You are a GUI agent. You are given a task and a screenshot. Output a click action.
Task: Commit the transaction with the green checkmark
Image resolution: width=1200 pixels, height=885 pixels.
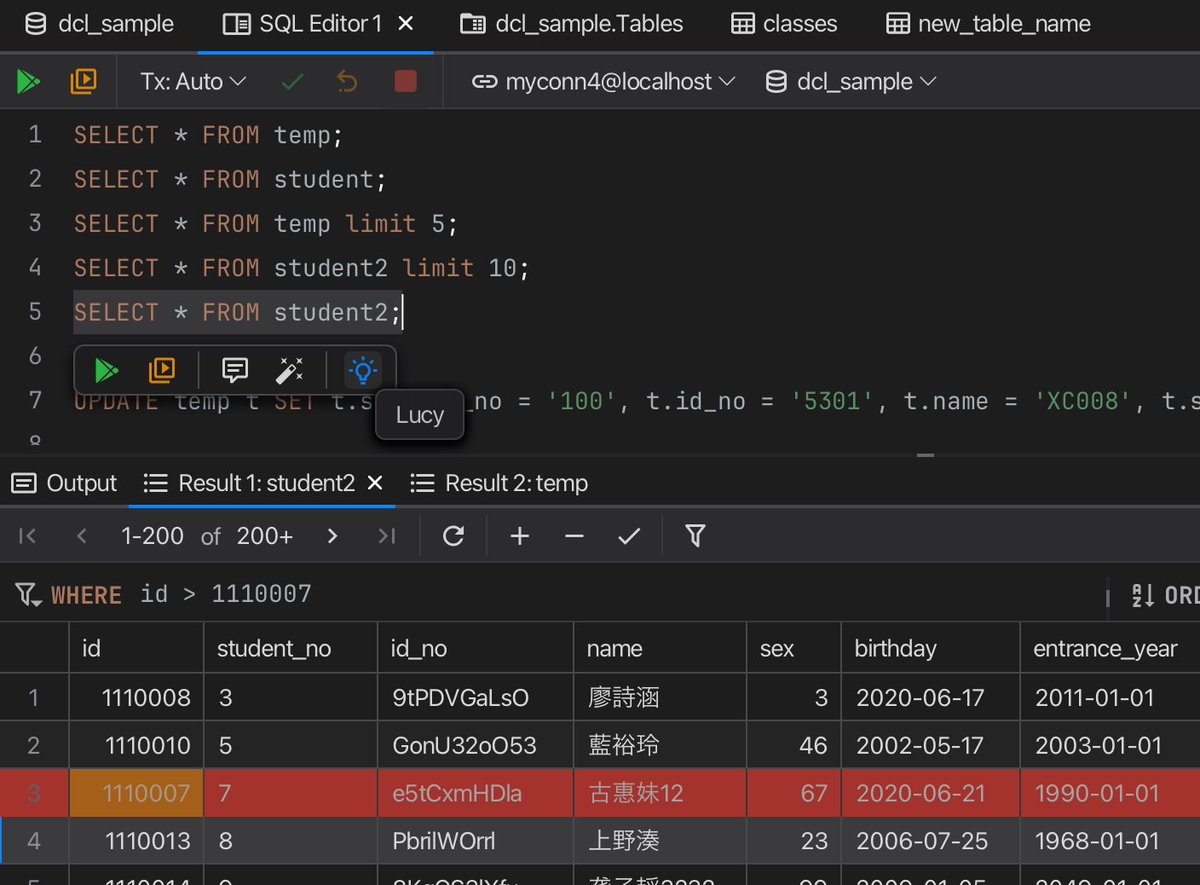tap(293, 82)
